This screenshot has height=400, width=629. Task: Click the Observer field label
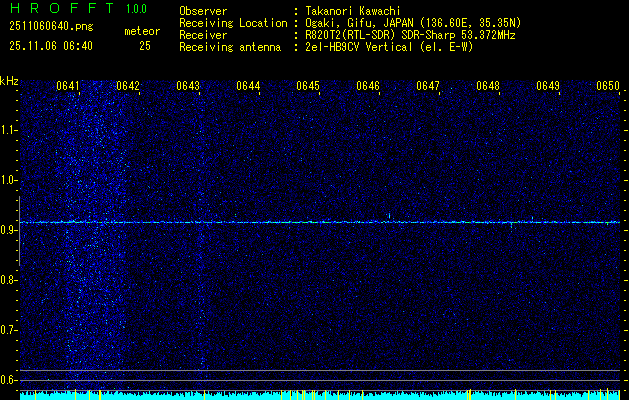click(203, 11)
